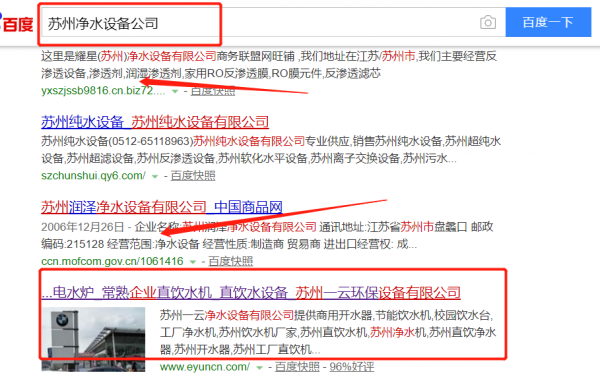Open 百度快照 for the ccn.mofcom.gov.cn result

click(x=231, y=261)
